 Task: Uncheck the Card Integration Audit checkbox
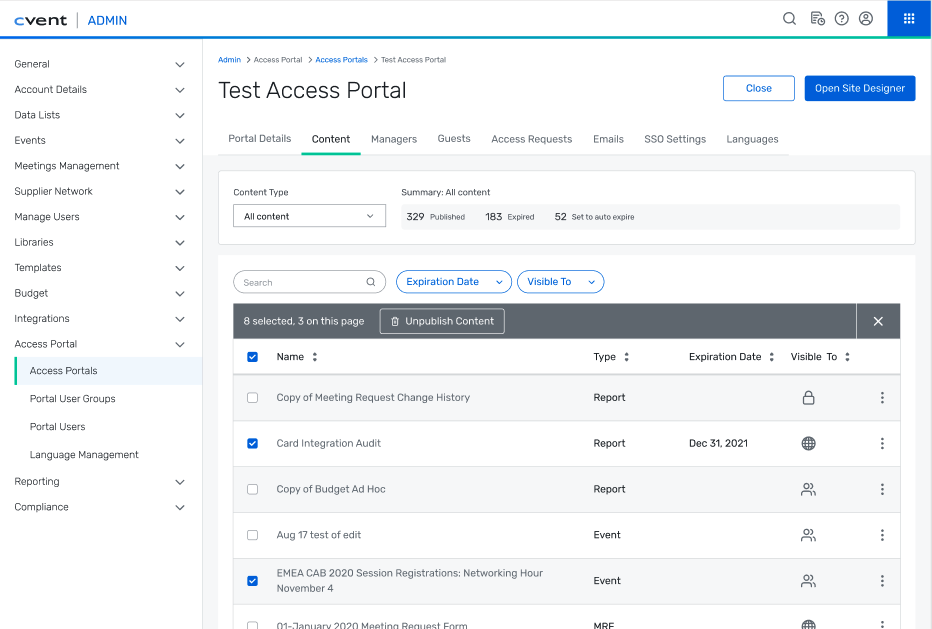pos(252,443)
